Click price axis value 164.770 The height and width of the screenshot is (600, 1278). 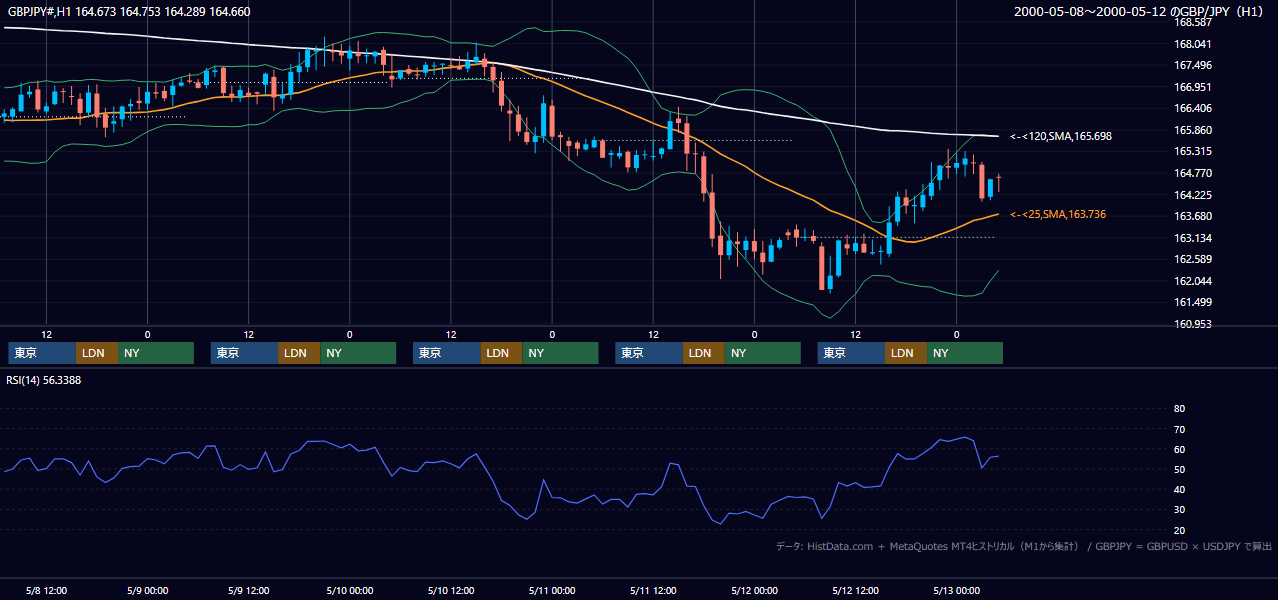click(x=1192, y=173)
